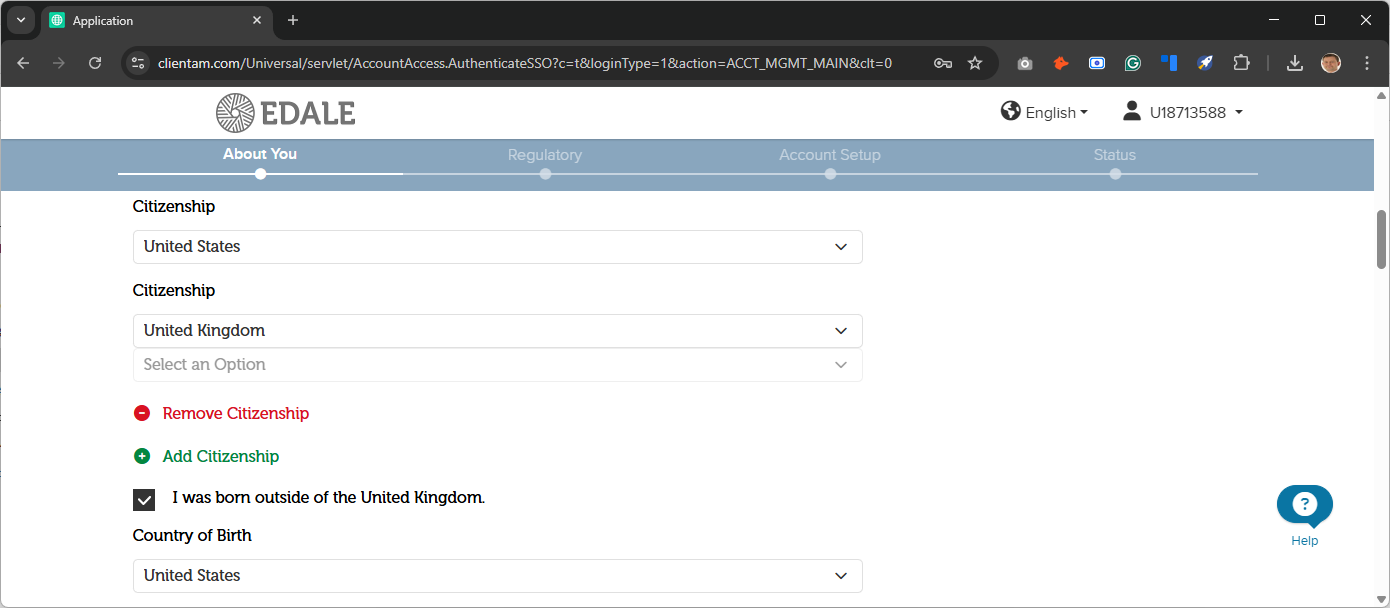Screen dimensions: 1390x608
Task: Go to the Account Setup step
Action: coord(830,155)
